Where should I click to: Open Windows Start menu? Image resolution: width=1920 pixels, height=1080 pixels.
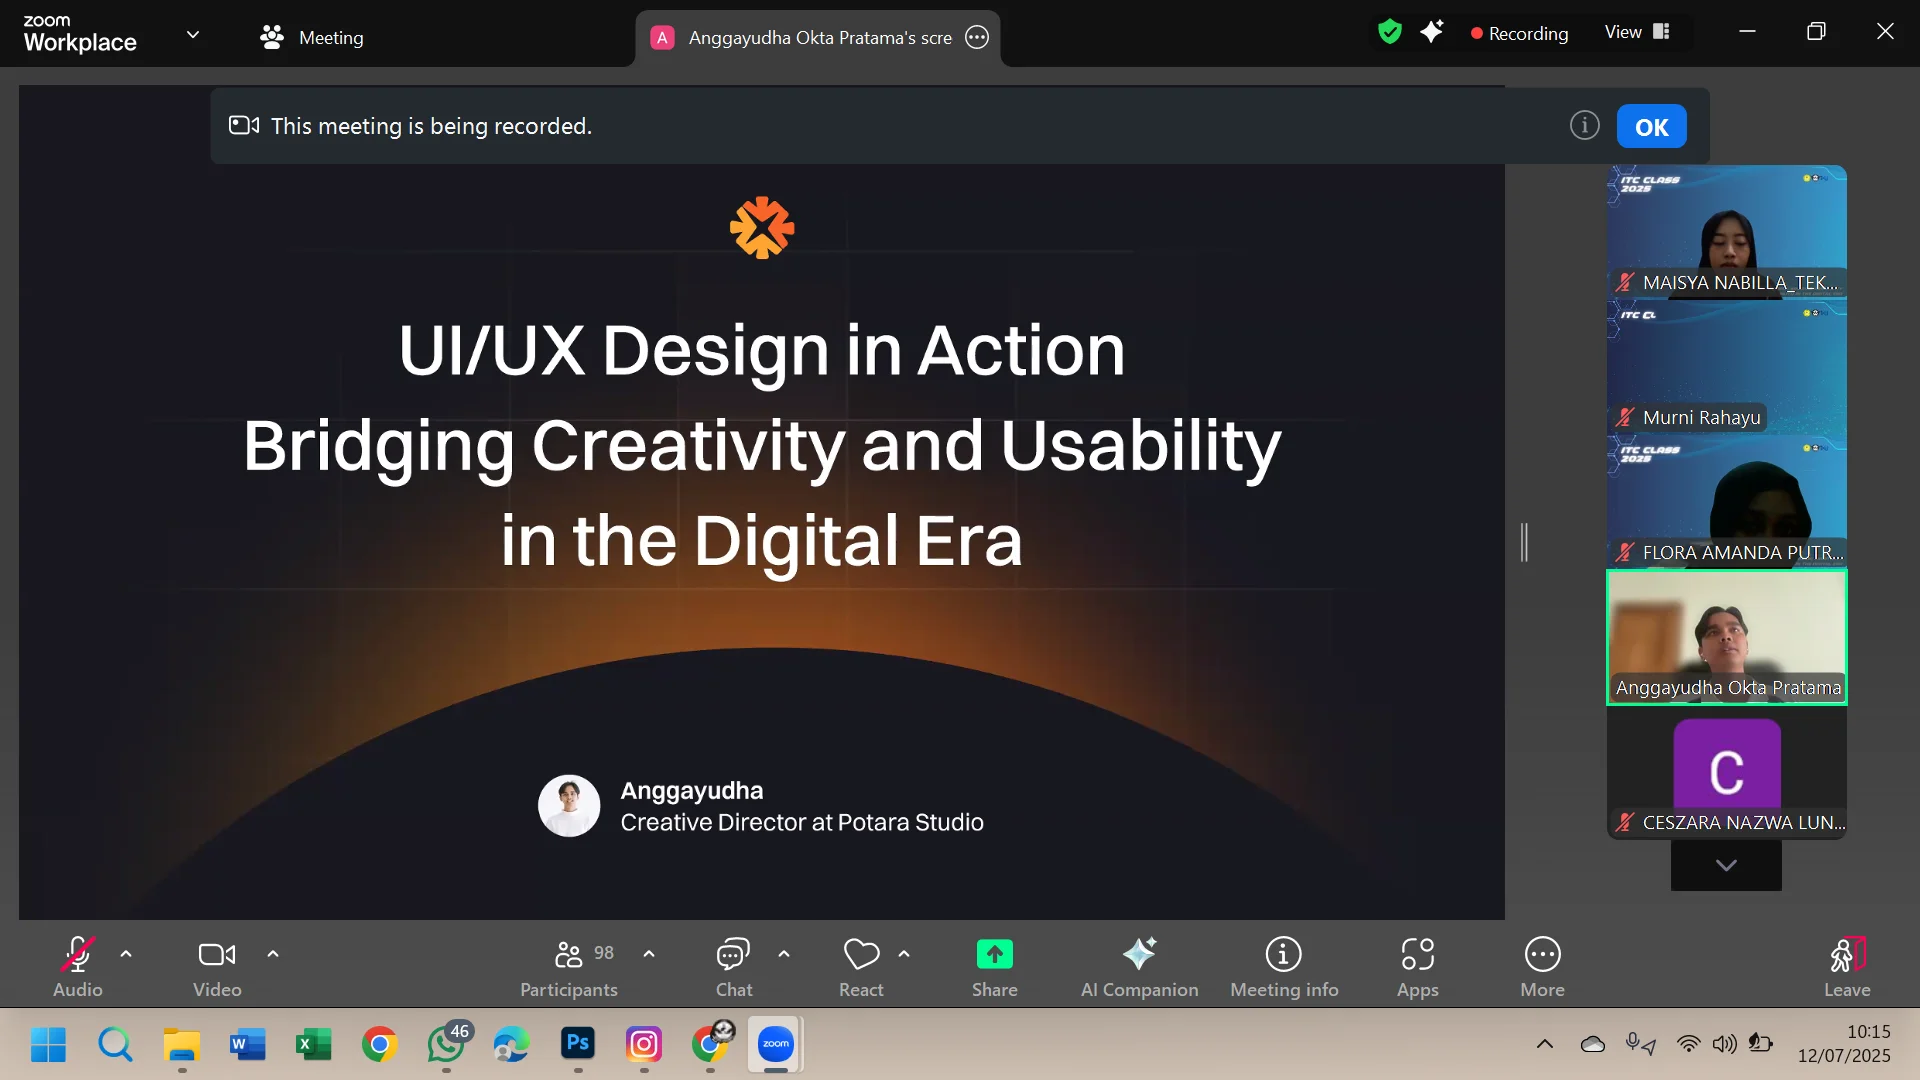click(48, 1045)
